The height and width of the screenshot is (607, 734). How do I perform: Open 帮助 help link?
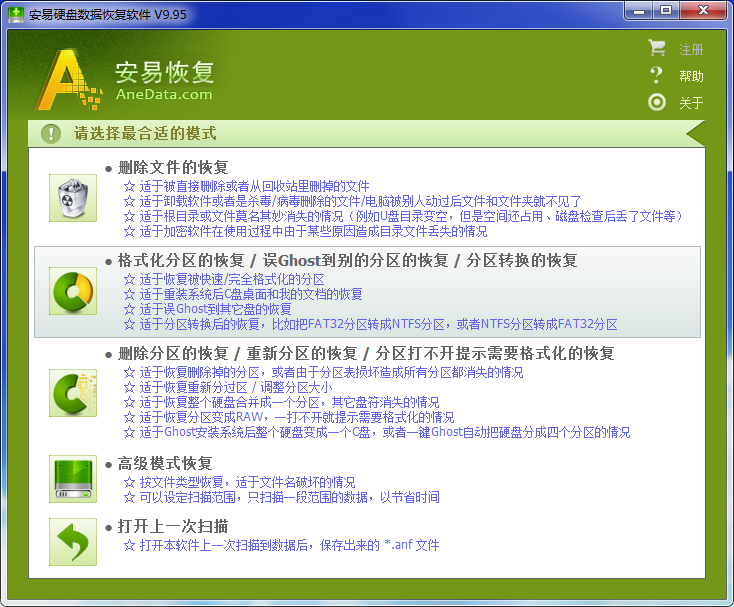(x=691, y=76)
